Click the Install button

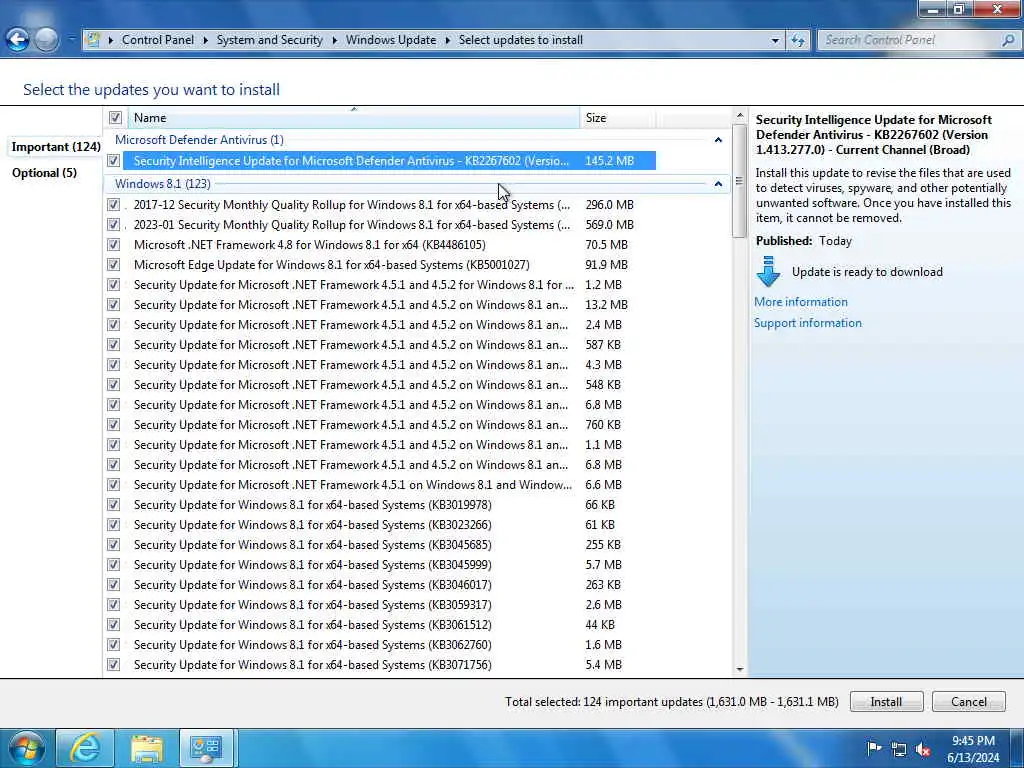886,701
